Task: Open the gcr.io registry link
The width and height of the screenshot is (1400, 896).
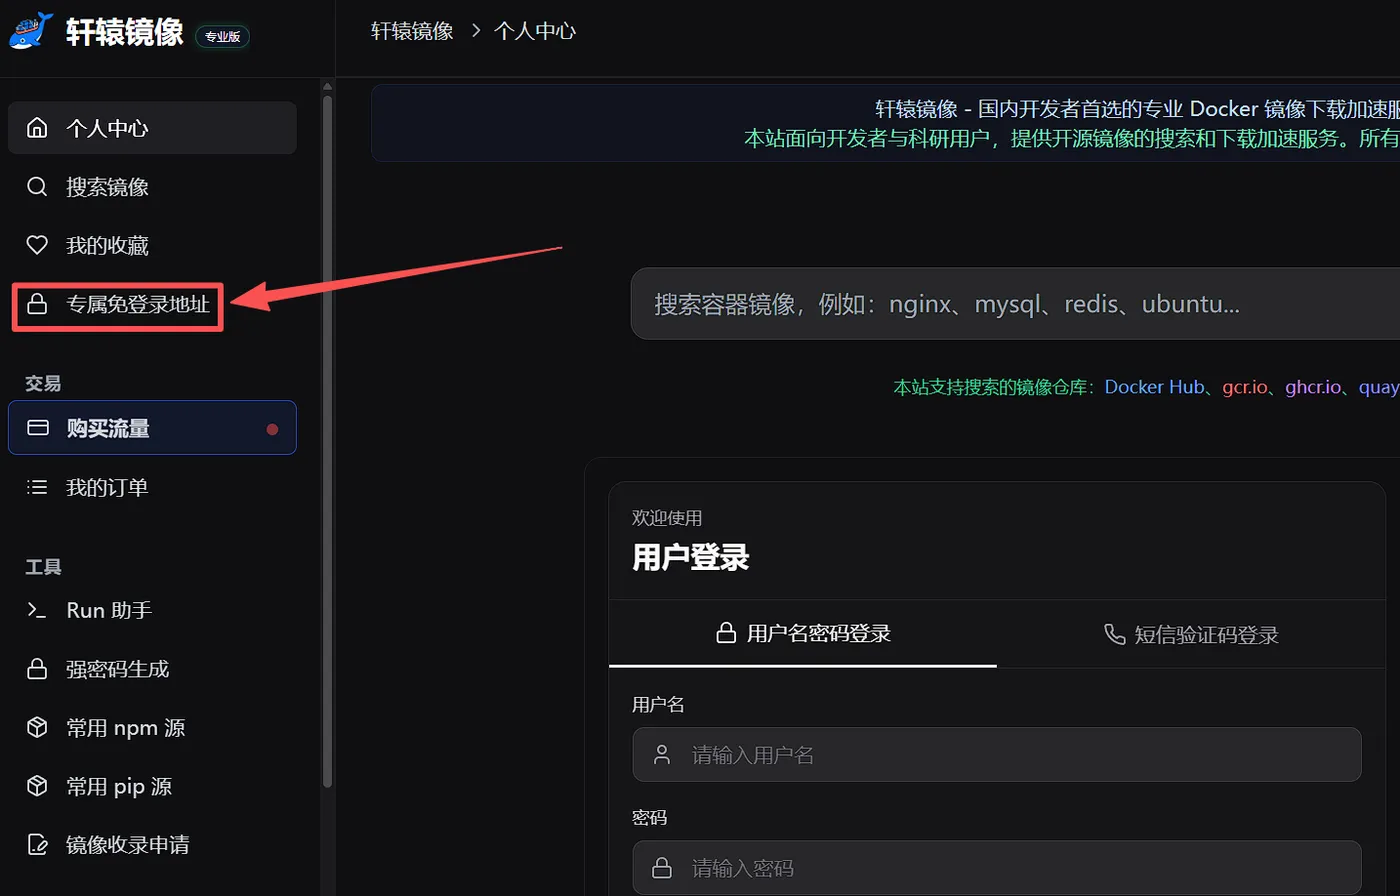Action: [x=1245, y=387]
